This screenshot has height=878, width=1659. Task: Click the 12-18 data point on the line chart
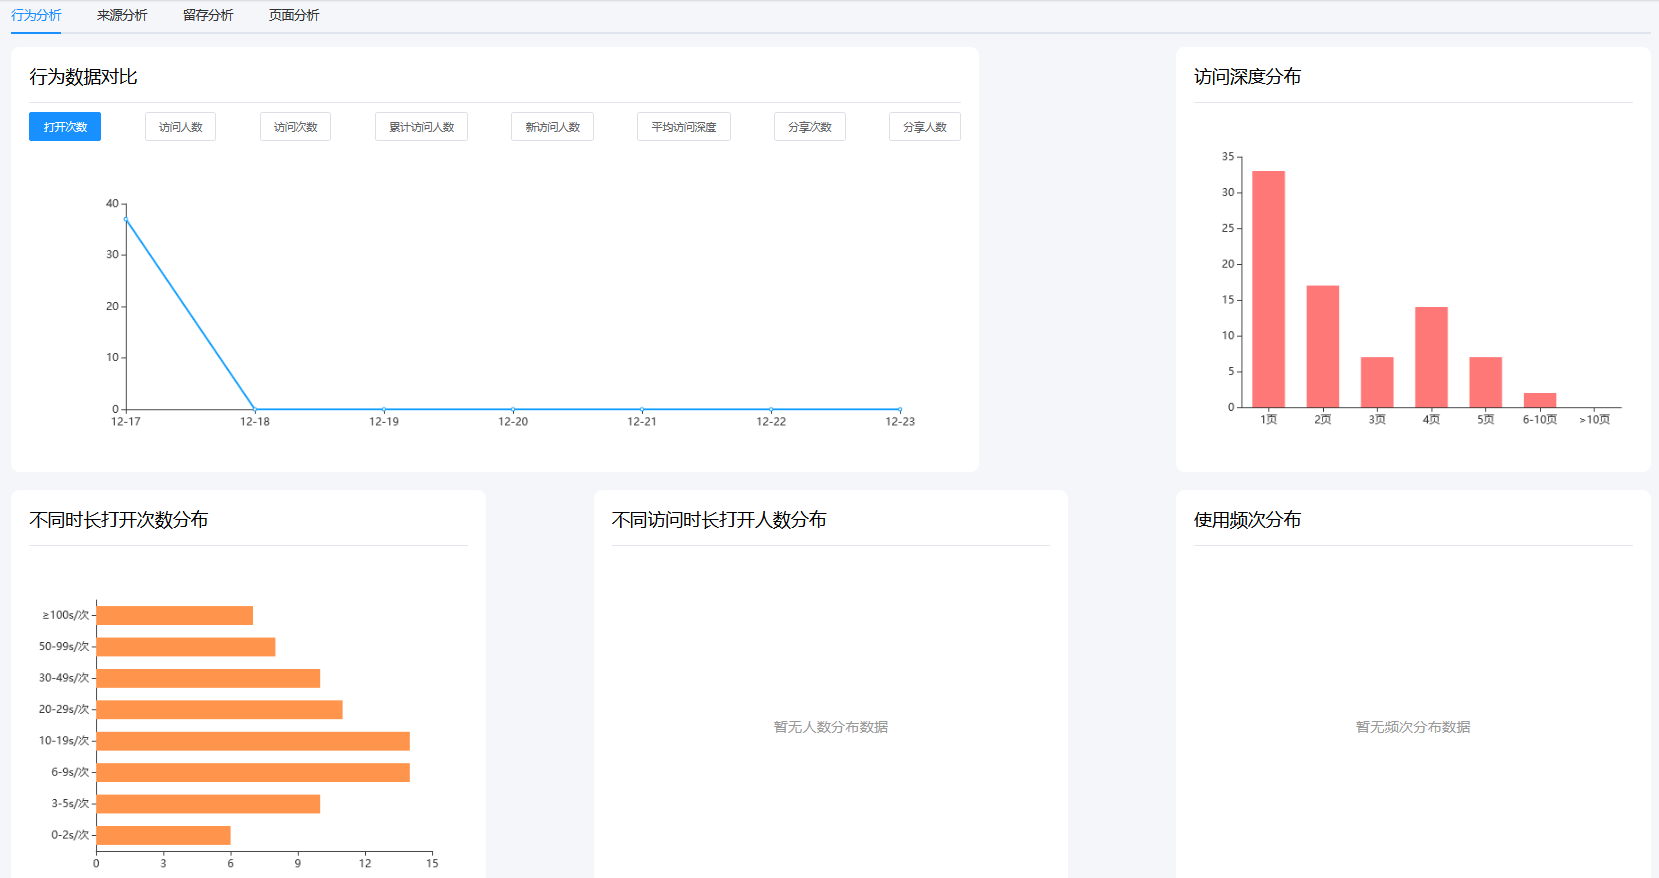255,409
